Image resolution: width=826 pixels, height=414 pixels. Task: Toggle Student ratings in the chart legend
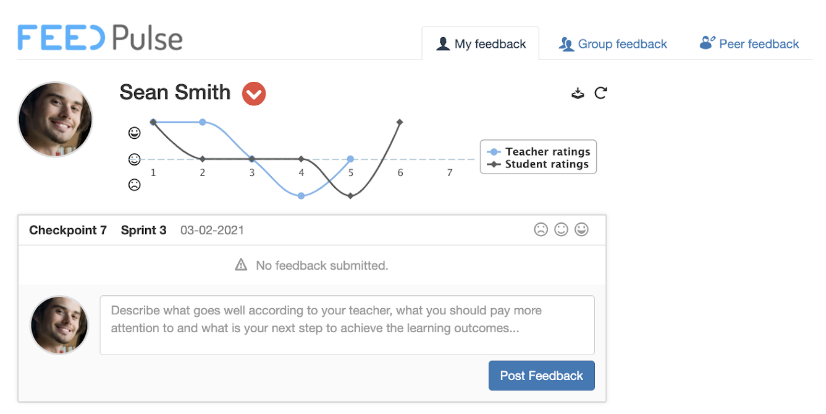click(x=538, y=164)
